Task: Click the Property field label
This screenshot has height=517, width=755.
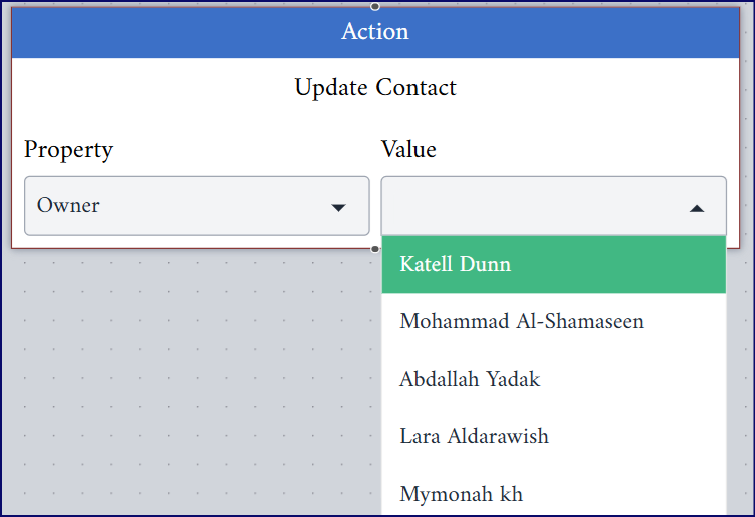Action: (68, 150)
